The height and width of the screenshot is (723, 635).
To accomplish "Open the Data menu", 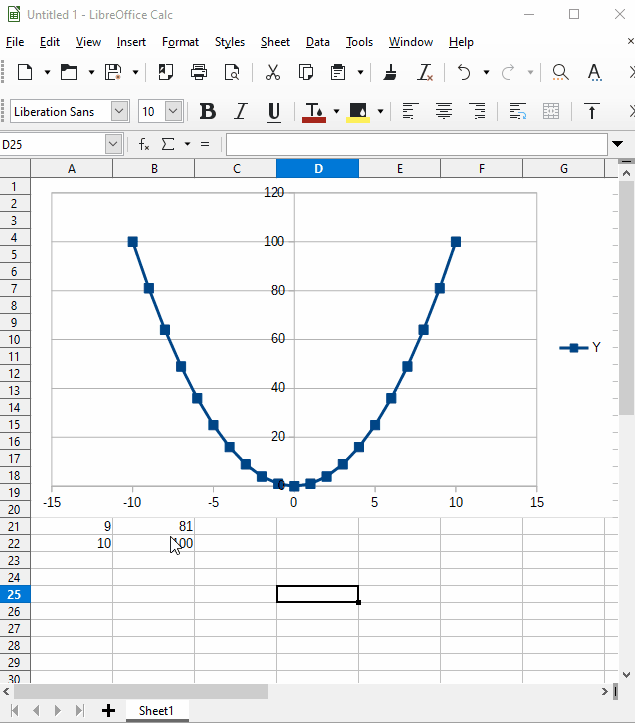I will pos(318,42).
